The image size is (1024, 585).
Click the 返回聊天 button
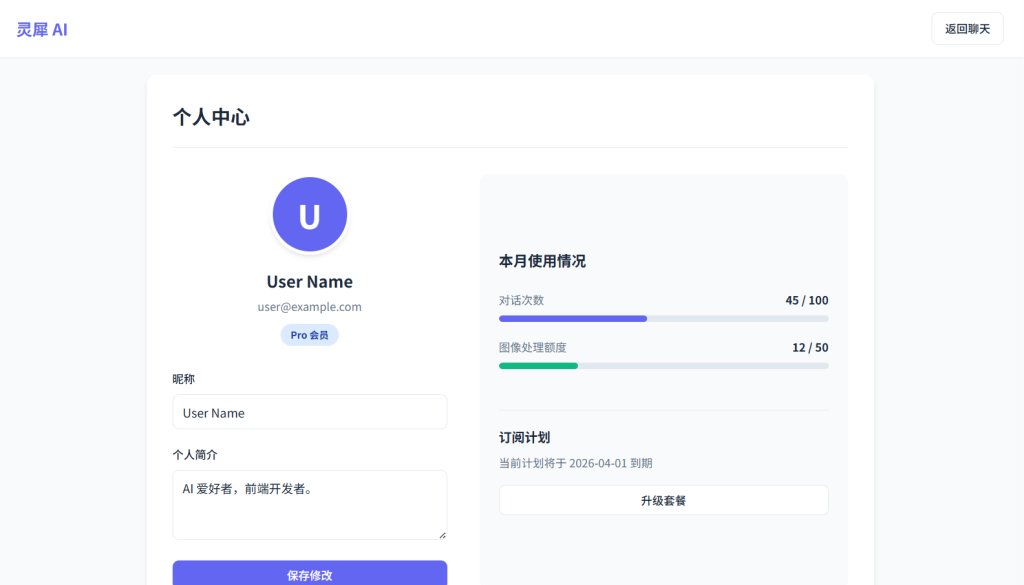(x=966, y=29)
